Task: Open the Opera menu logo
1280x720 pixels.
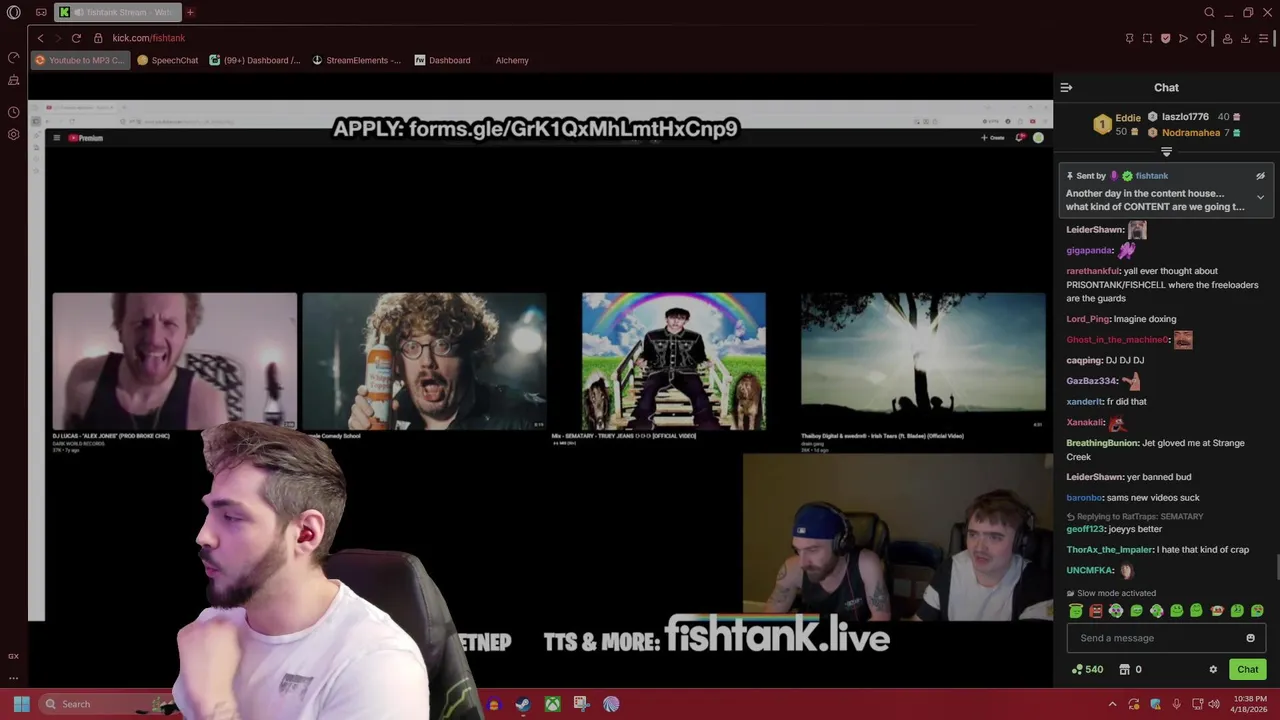Action: click(13, 12)
